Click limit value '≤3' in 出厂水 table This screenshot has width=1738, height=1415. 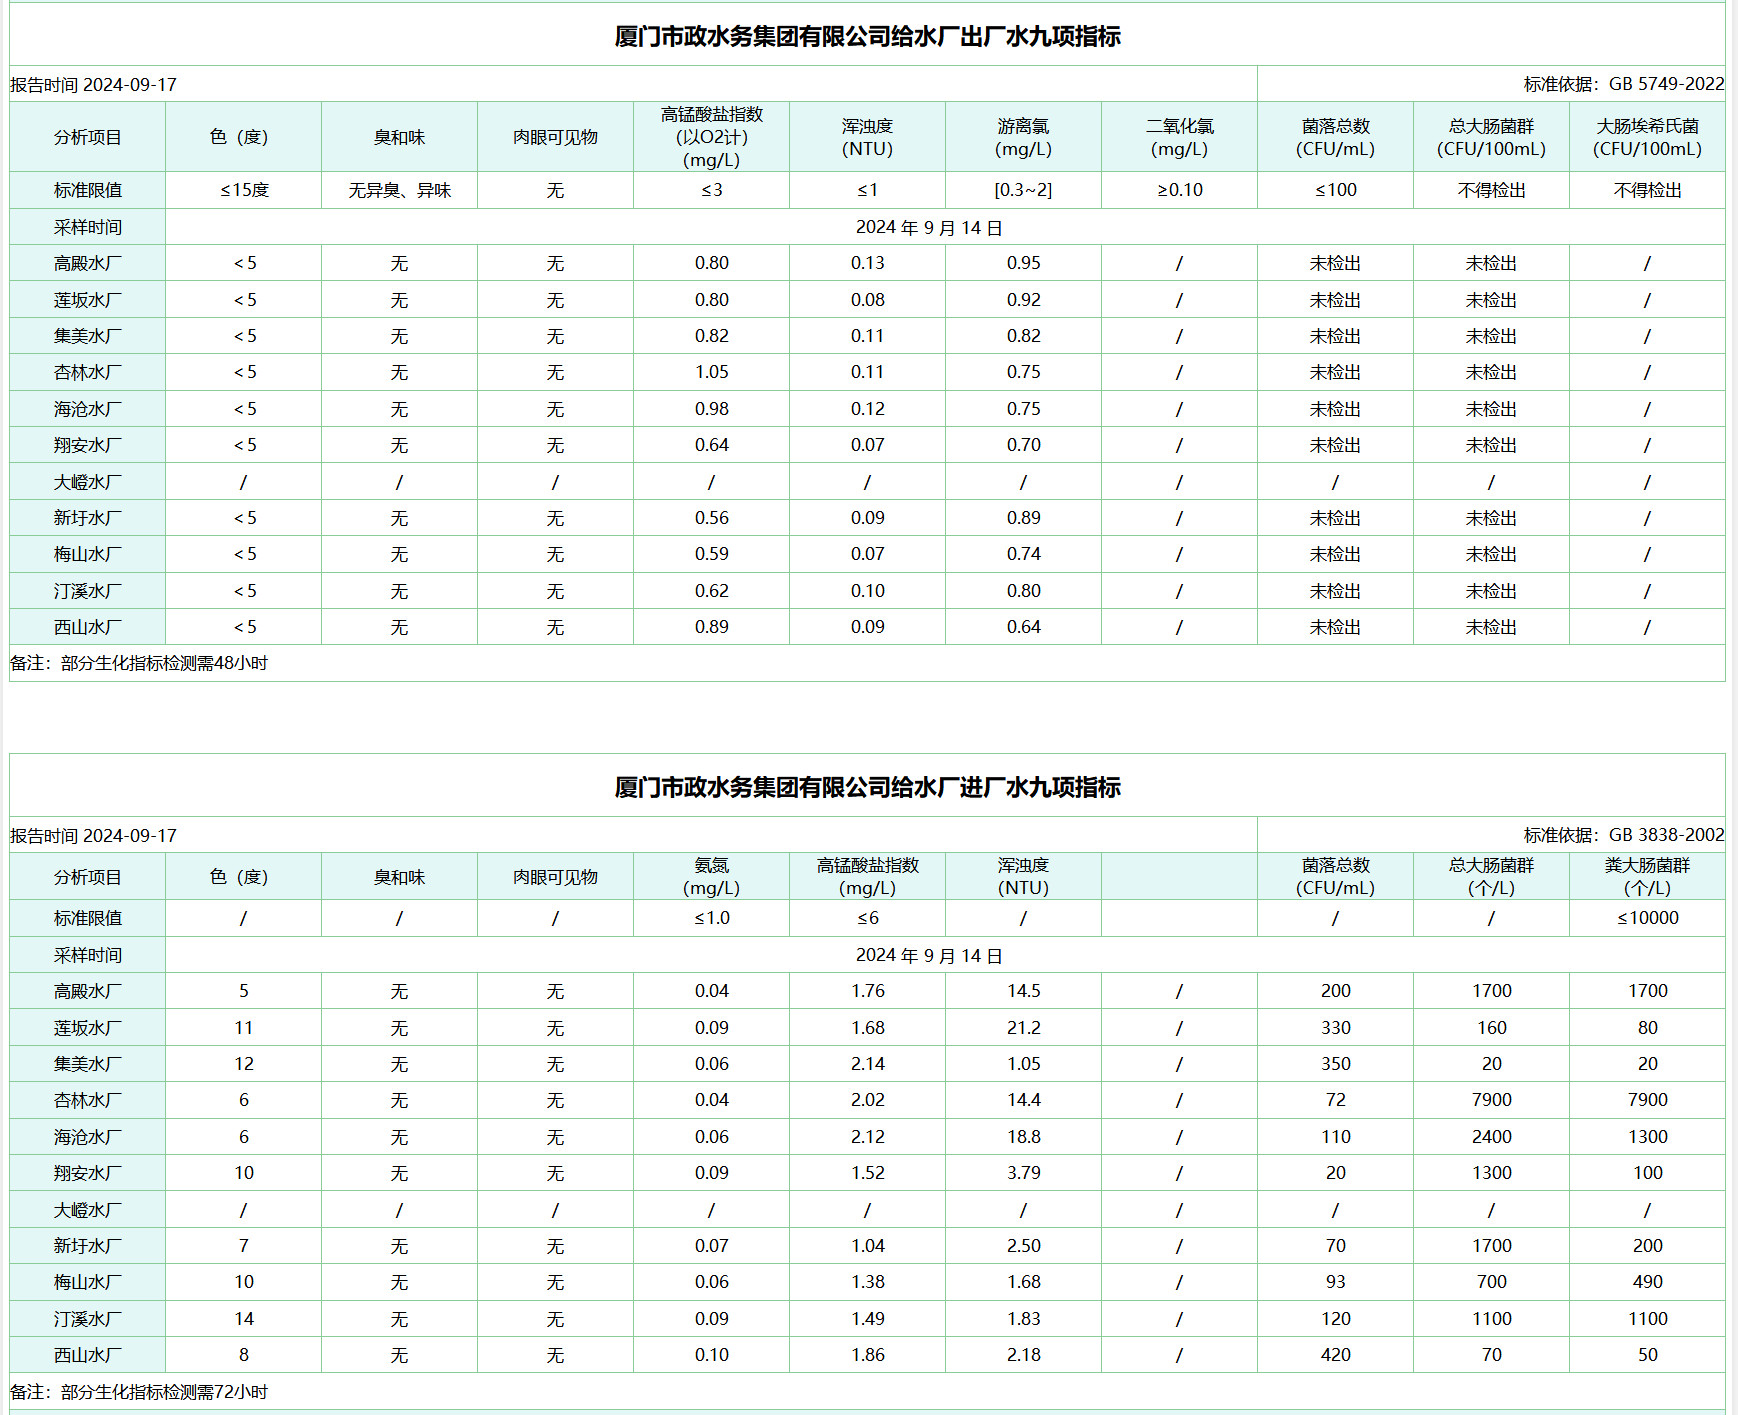click(711, 190)
